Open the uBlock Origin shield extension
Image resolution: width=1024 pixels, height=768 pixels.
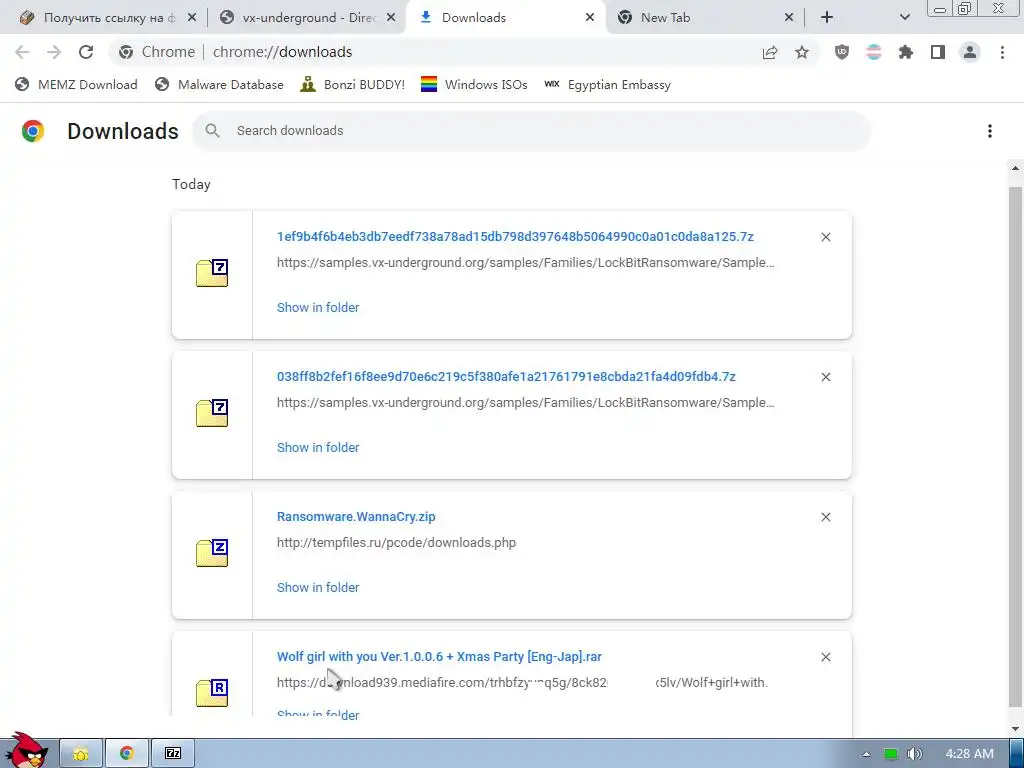point(842,52)
